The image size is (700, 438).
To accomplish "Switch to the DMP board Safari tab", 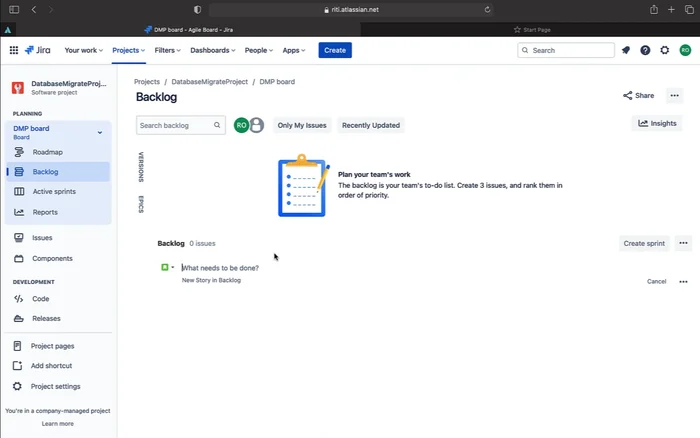I will point(188,30).
